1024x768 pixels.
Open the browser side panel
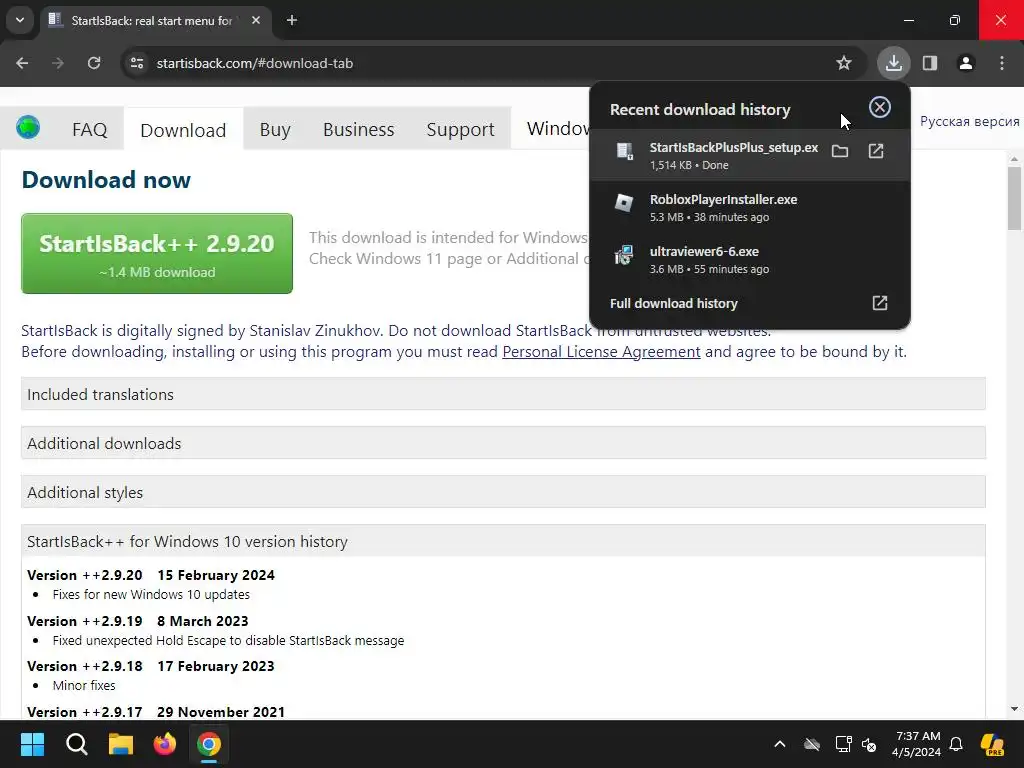930,63
